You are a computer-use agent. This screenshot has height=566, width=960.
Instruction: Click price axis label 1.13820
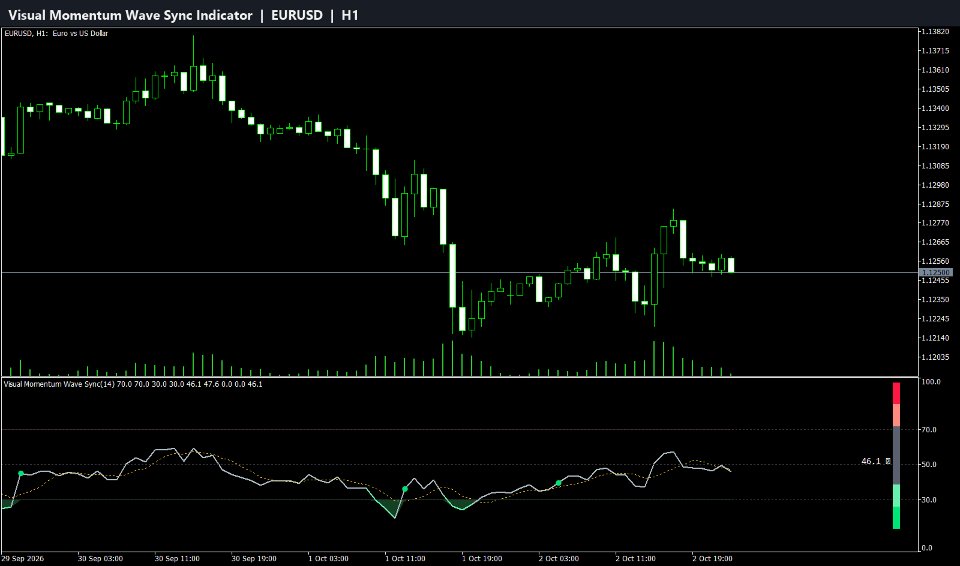(x=935, y=32)
